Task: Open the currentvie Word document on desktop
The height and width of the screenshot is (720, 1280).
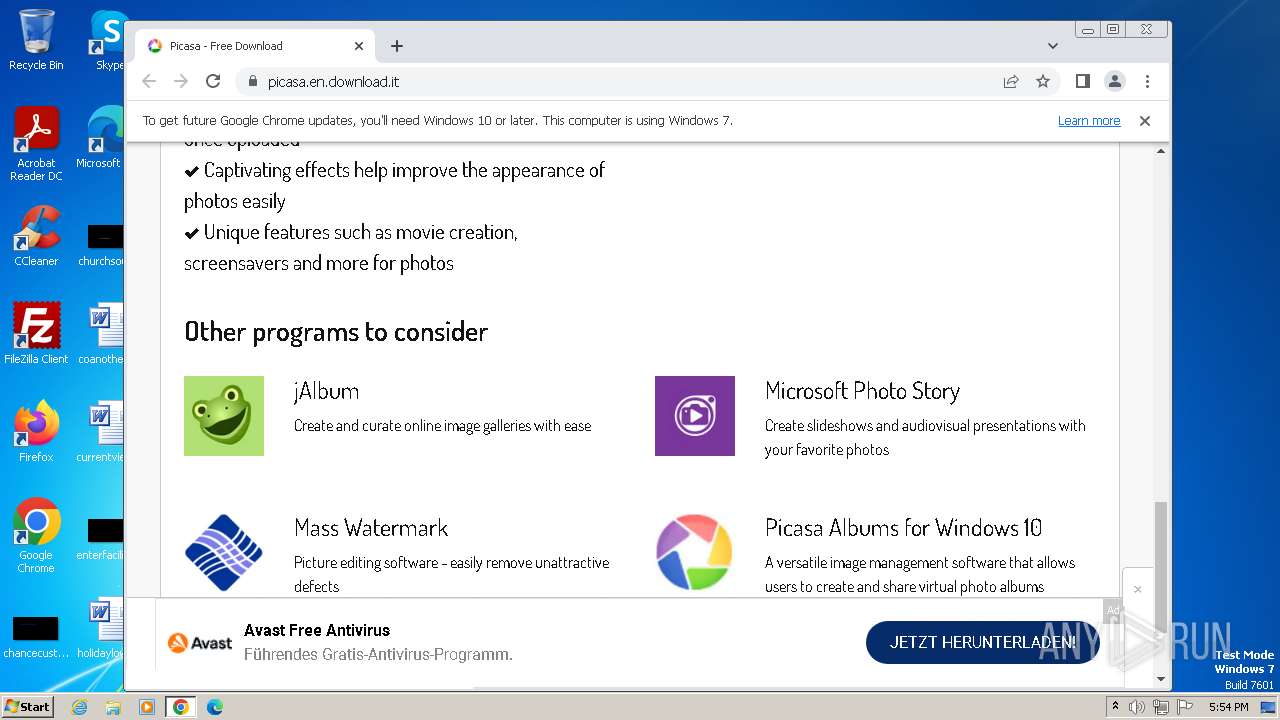Action: 101,432
